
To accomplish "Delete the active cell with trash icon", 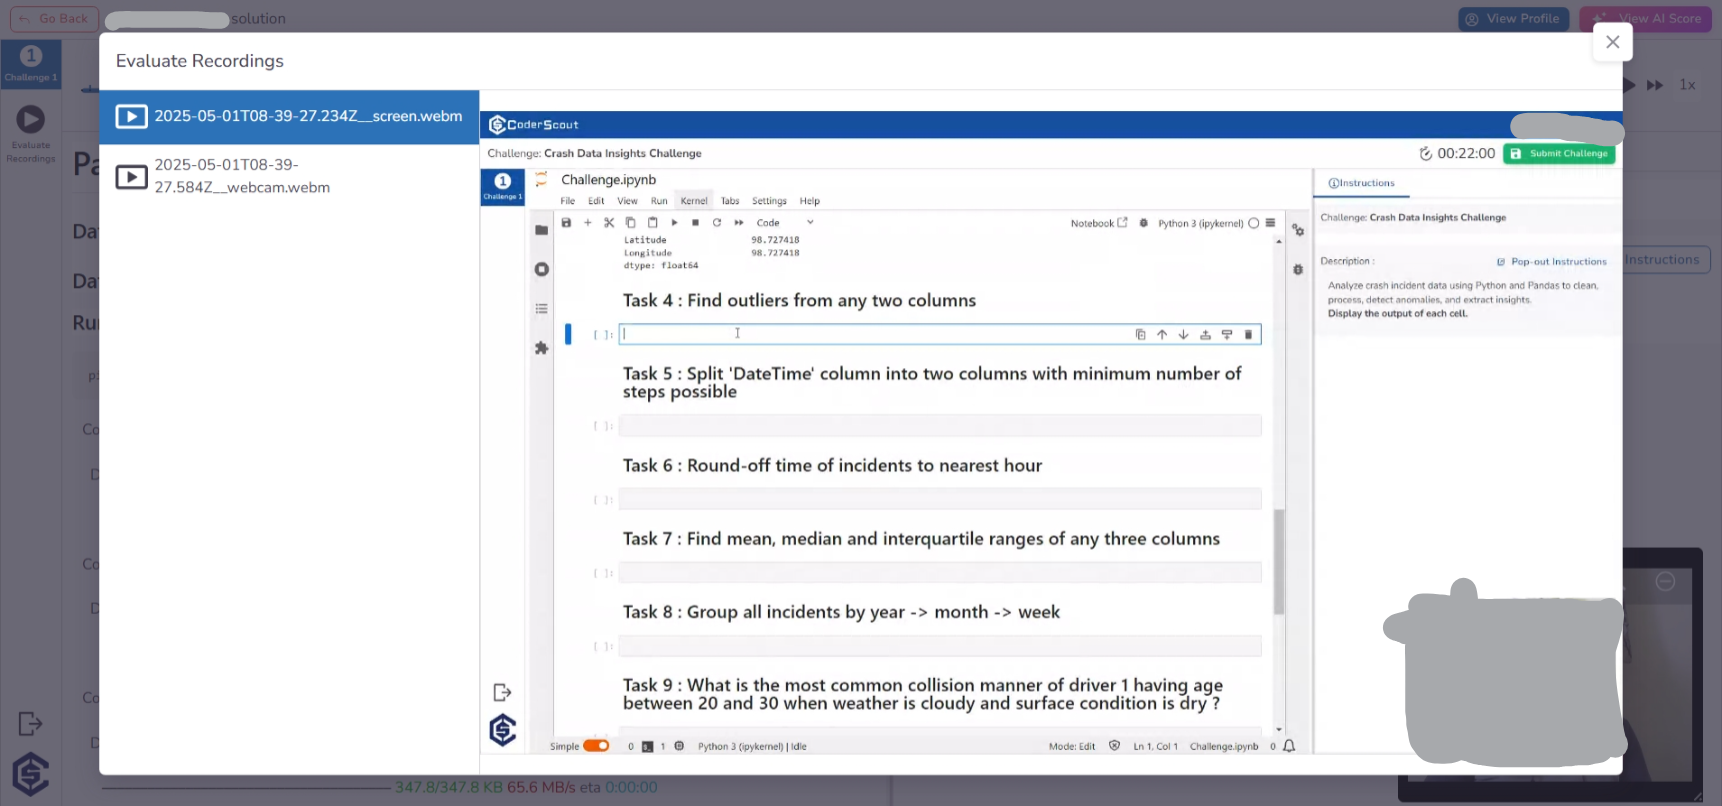I will pyautogui.click(x=1248, y=335).
